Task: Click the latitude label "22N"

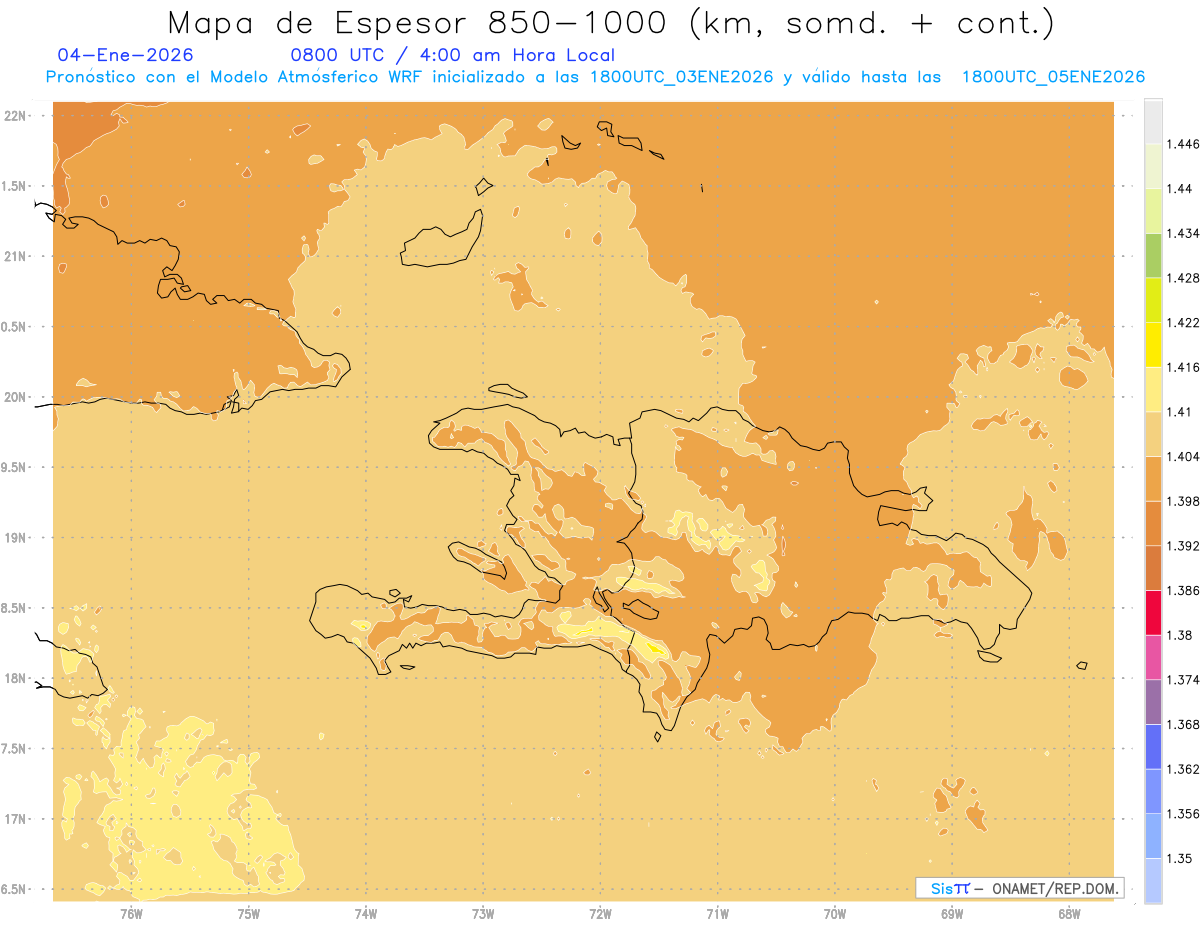Action: 16,116
